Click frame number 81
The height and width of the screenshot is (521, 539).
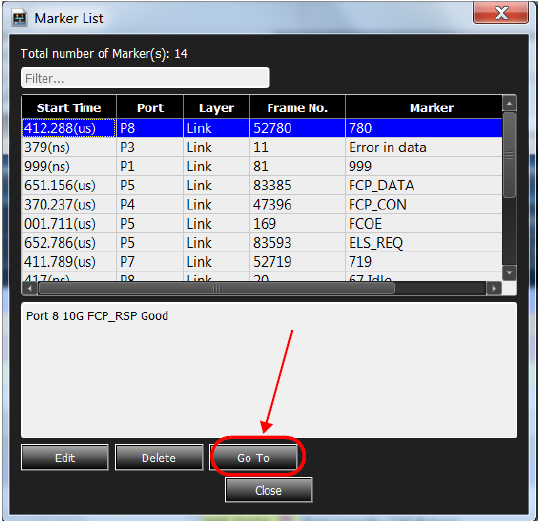[297, 166]
